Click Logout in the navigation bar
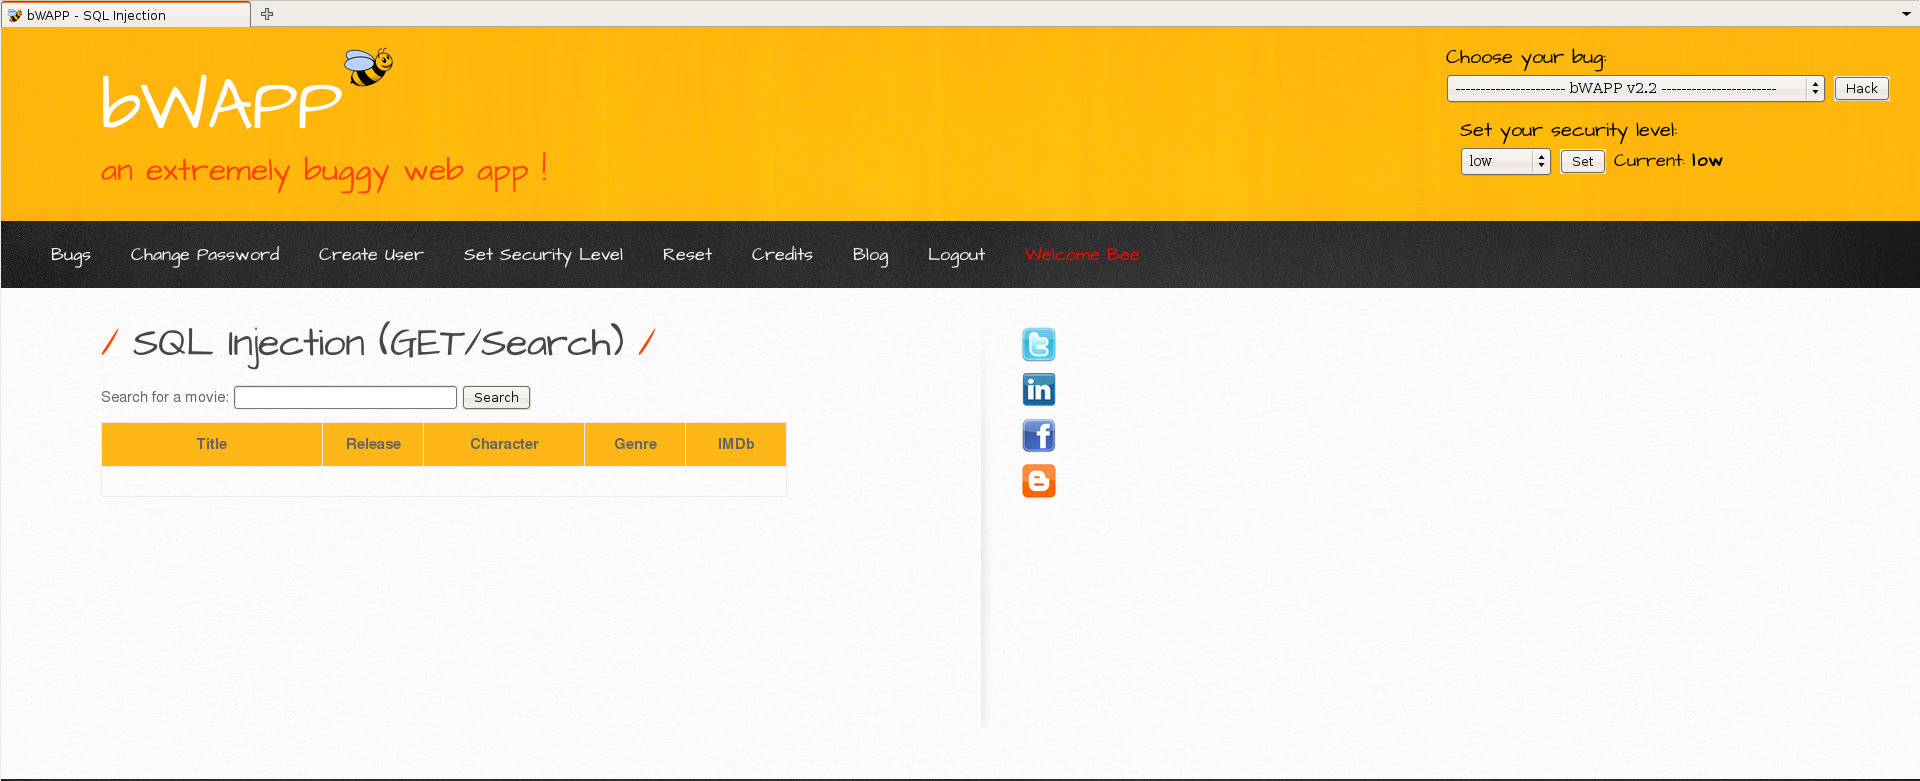 [x=956, y=255]
